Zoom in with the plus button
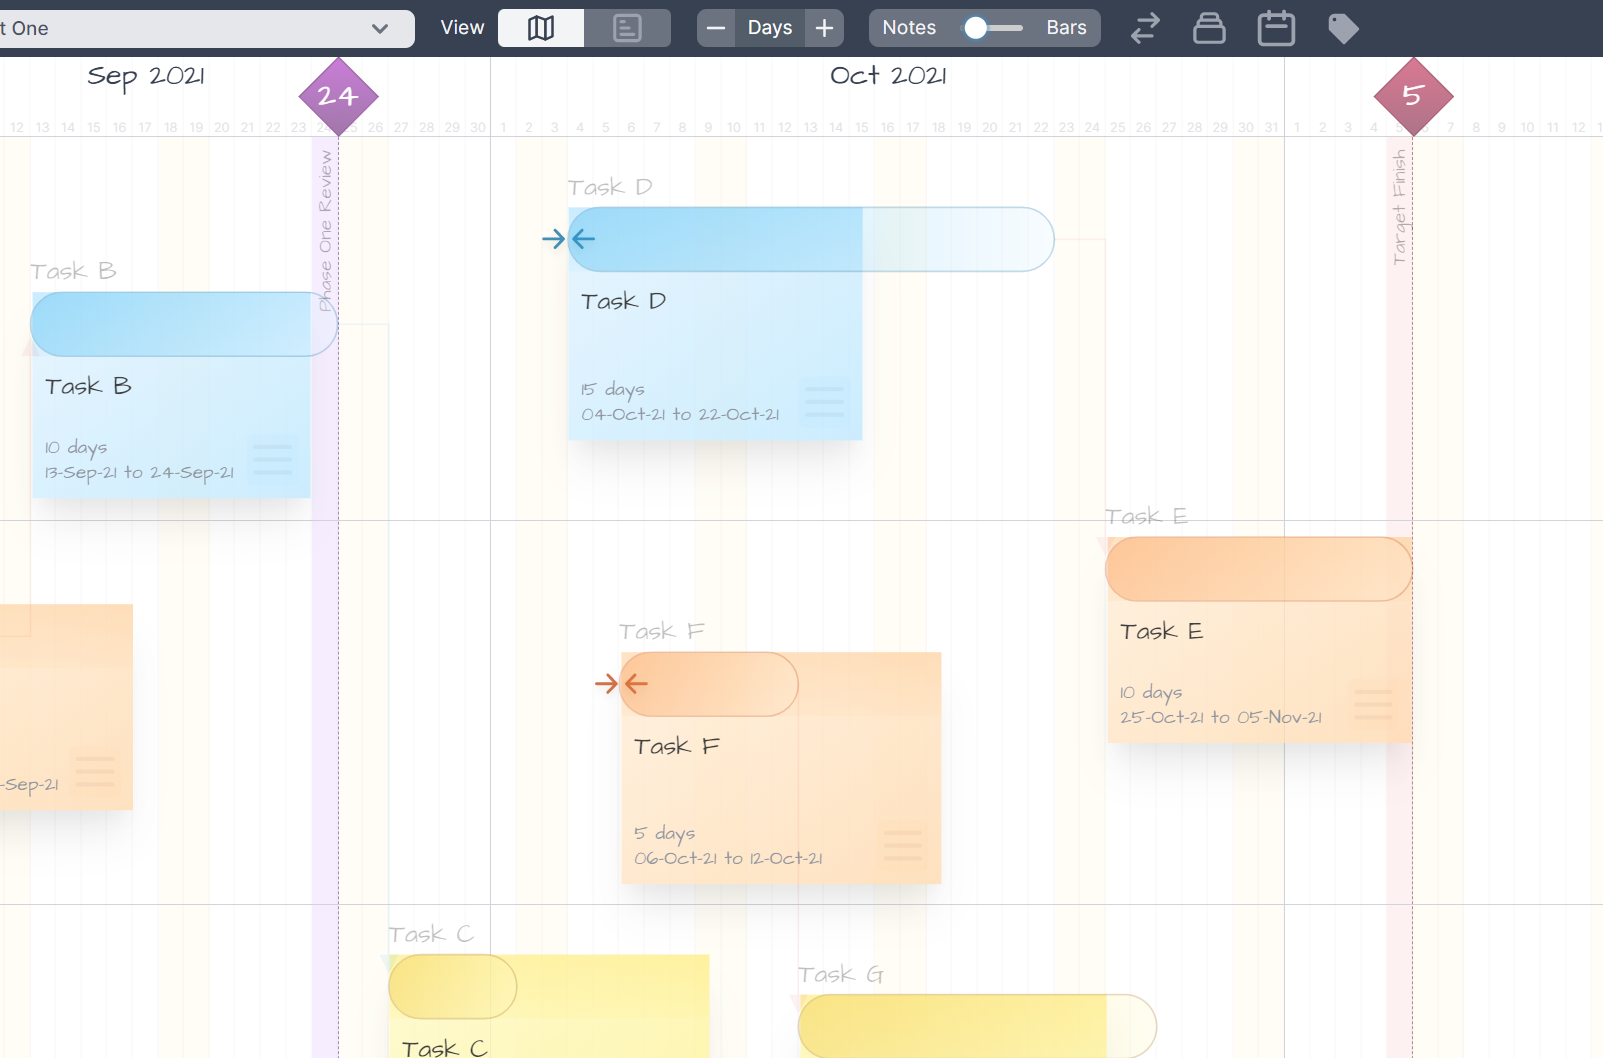The image size is (1603, 1058). point(824,28)
